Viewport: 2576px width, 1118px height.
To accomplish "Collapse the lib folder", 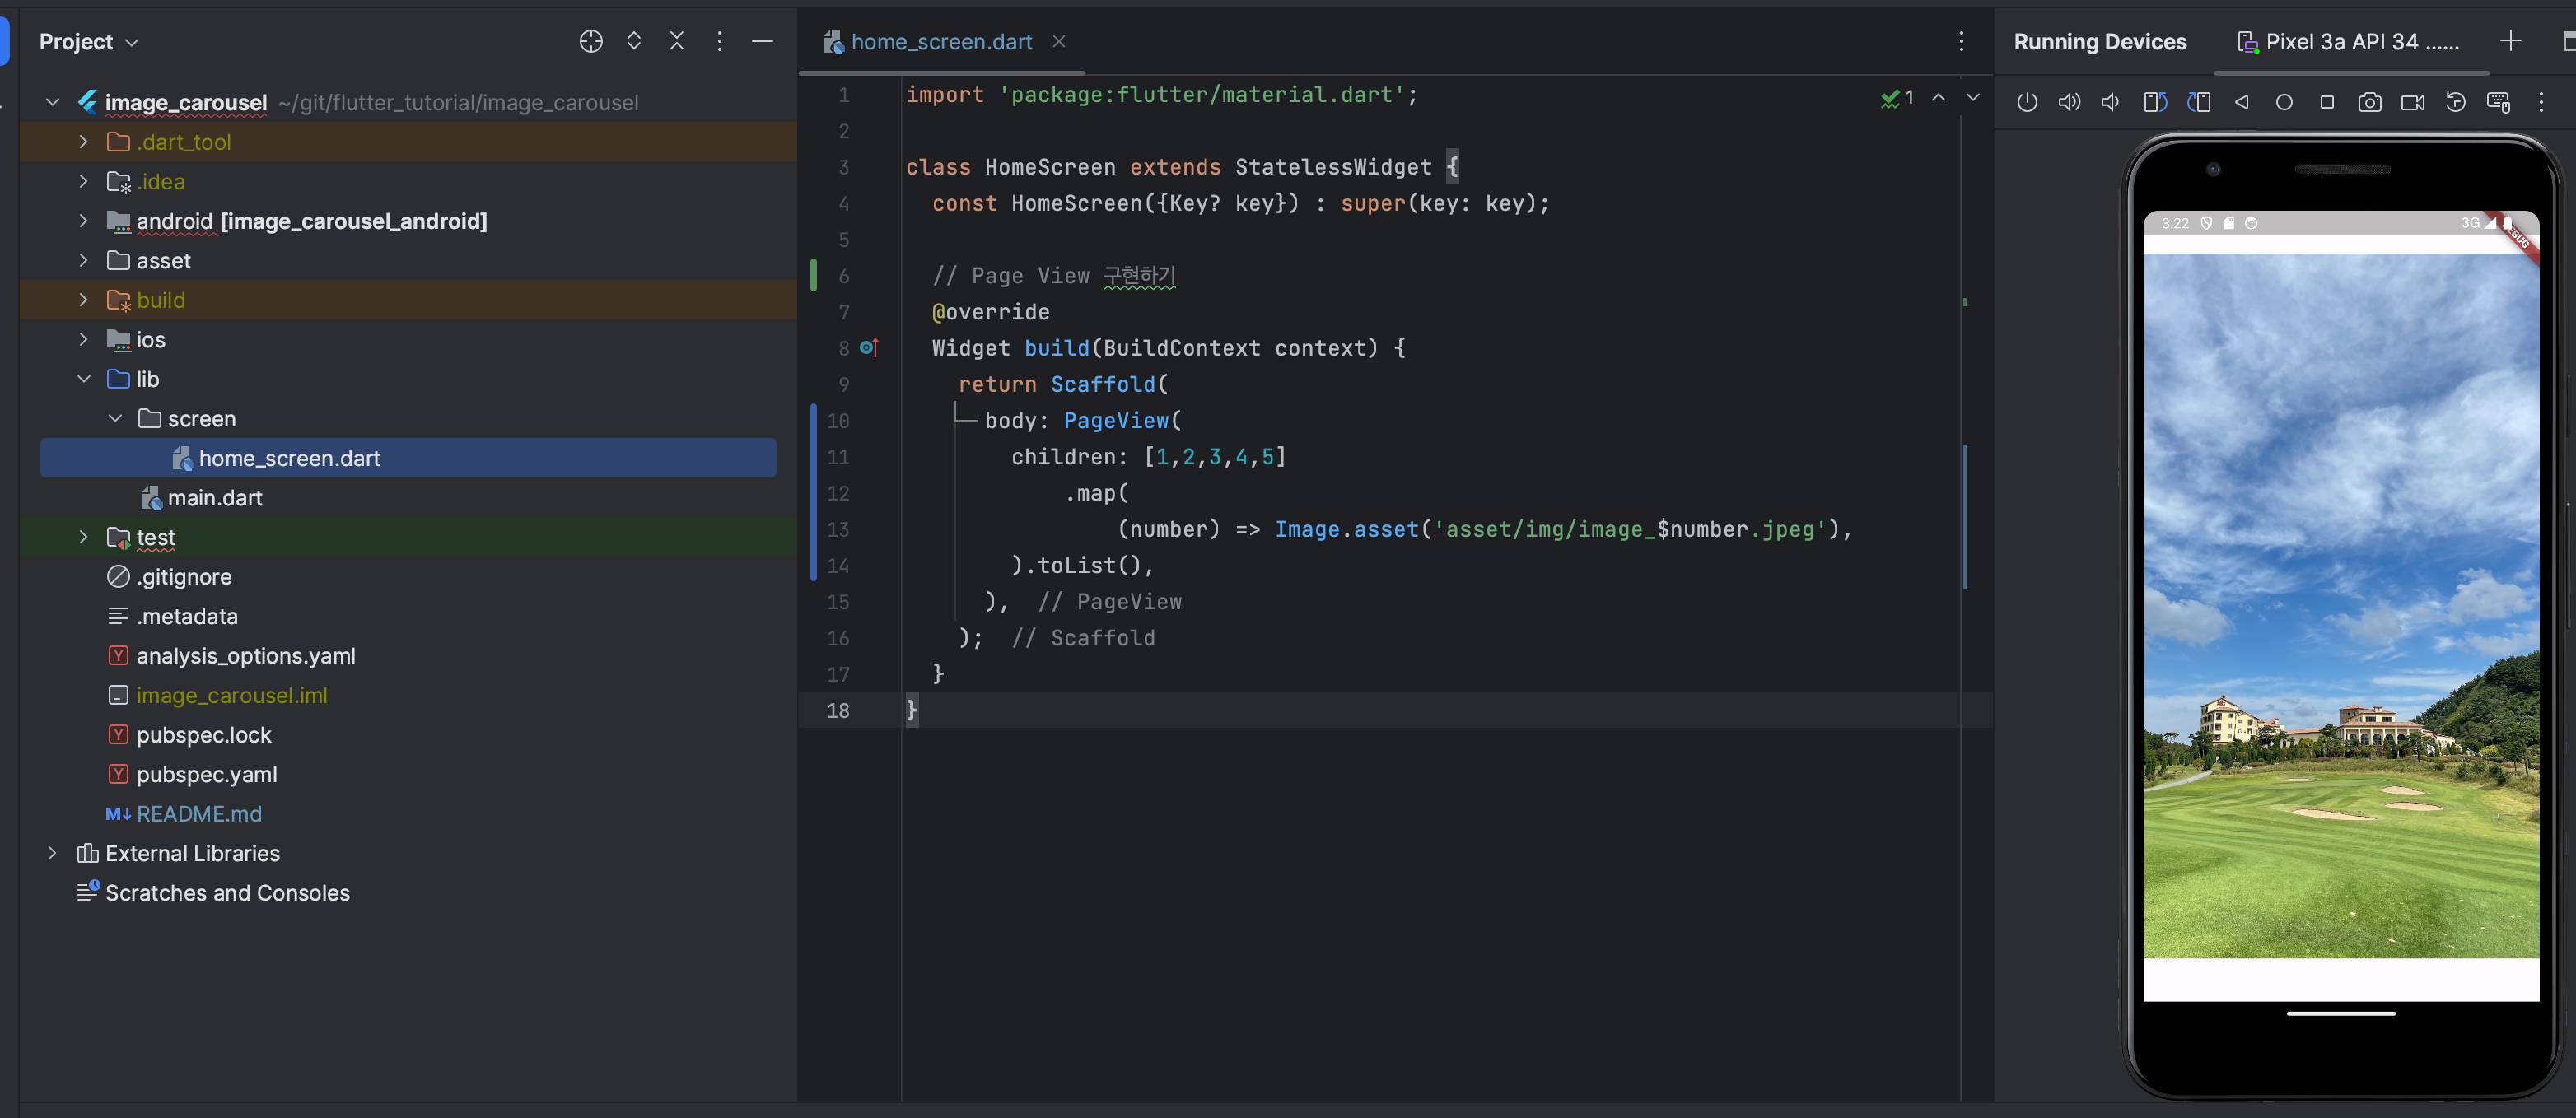I will point(84,379).
